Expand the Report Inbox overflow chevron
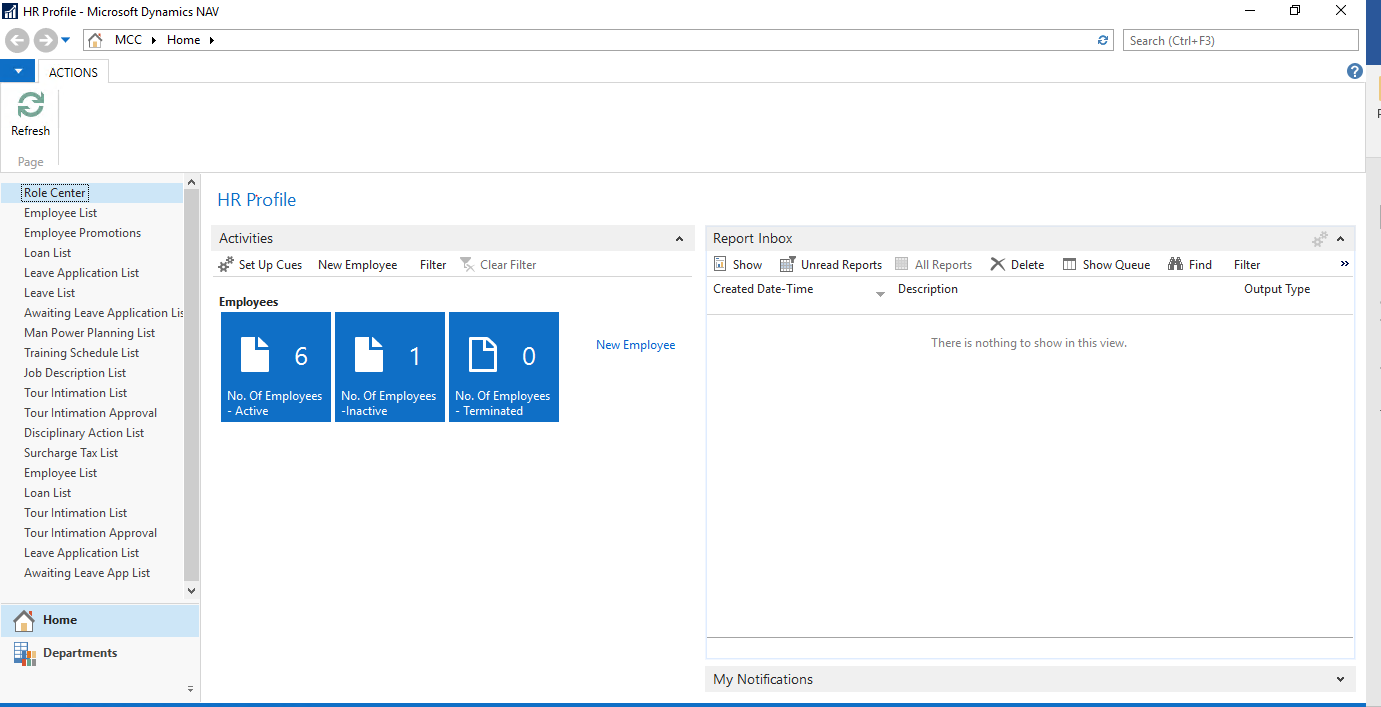Screen dimensions: 1381x707 point(1344,264)
